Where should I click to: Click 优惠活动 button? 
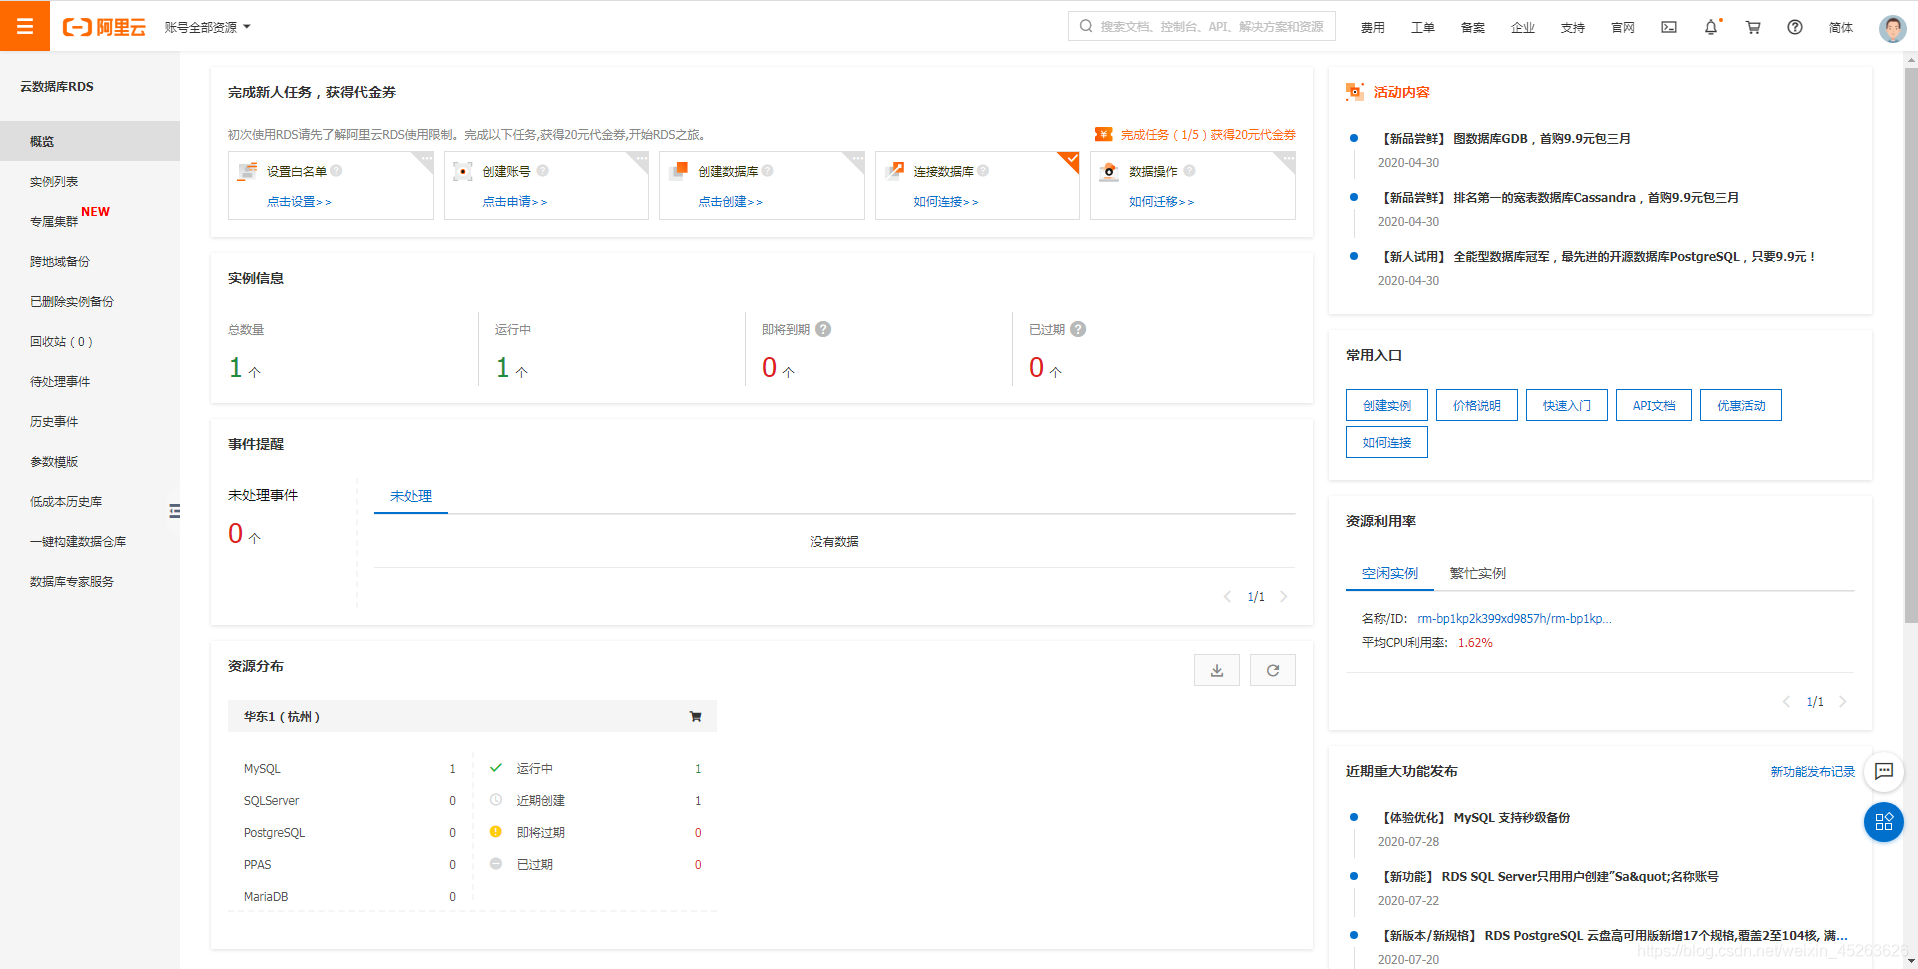tap(1741, 405)
